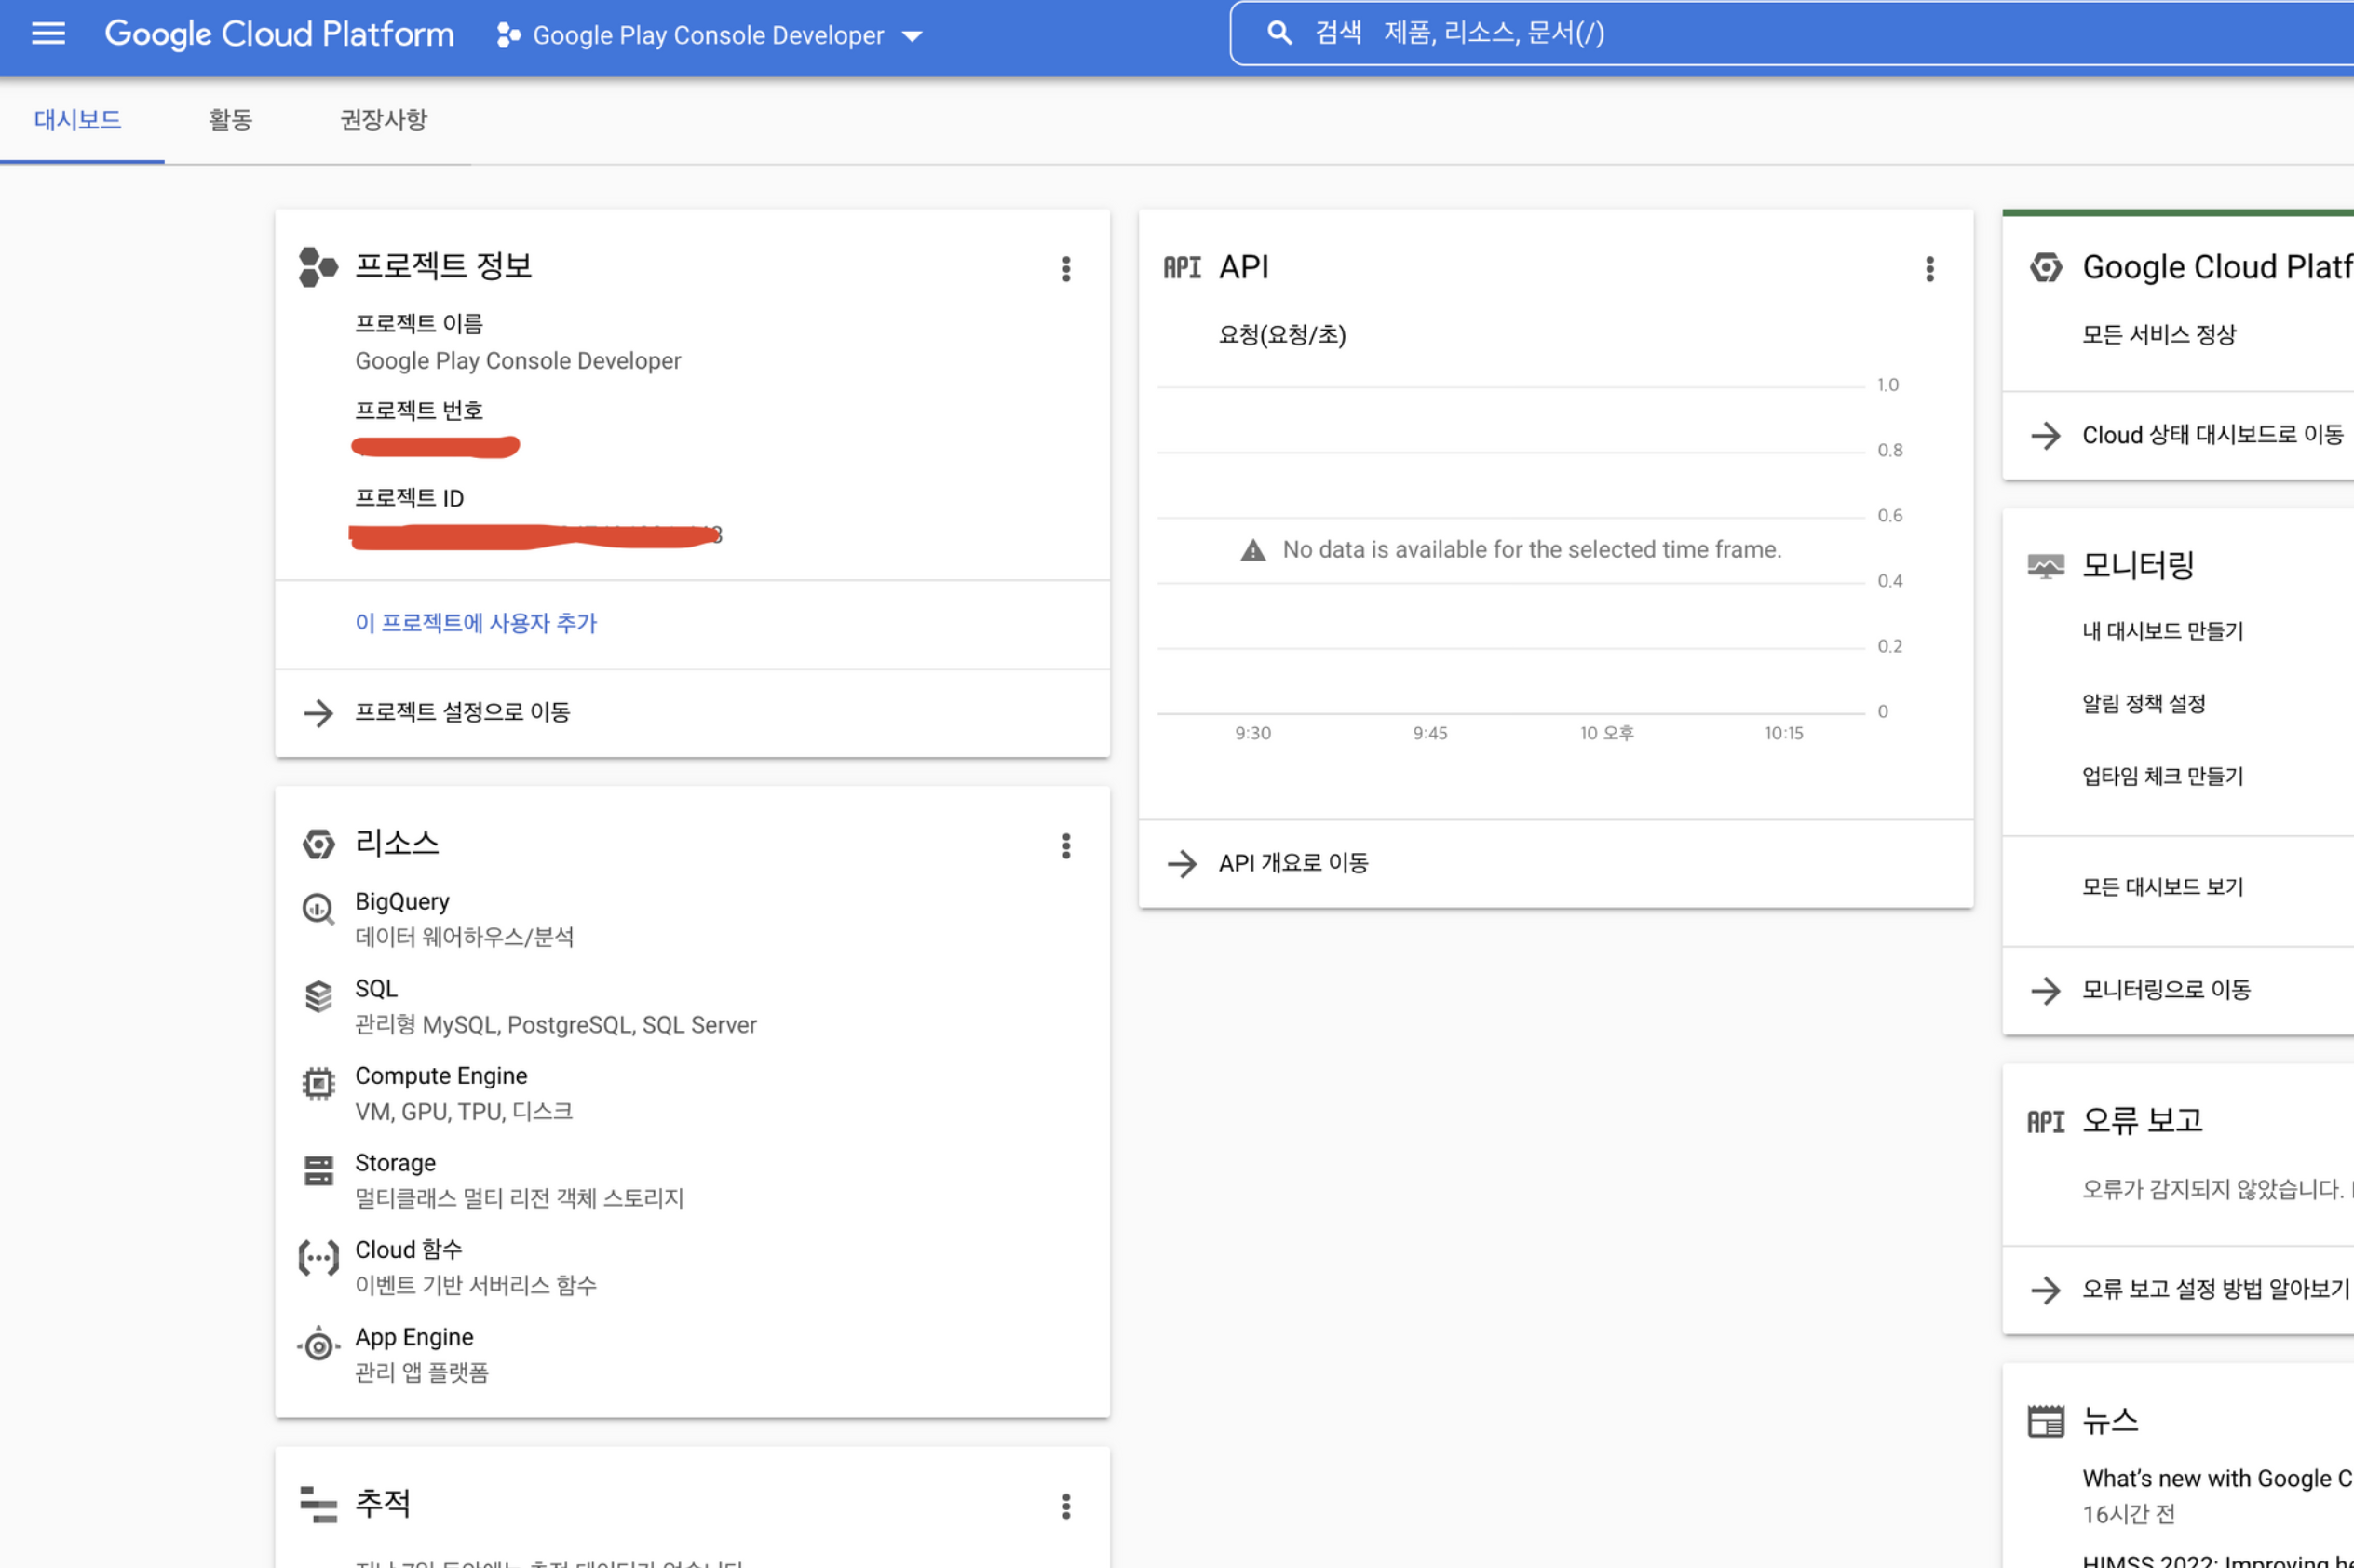Open the 리소스 card three-dot menu
Image resolution: width=2354 pixels, height=1568 pixels.
point(1066,846)
